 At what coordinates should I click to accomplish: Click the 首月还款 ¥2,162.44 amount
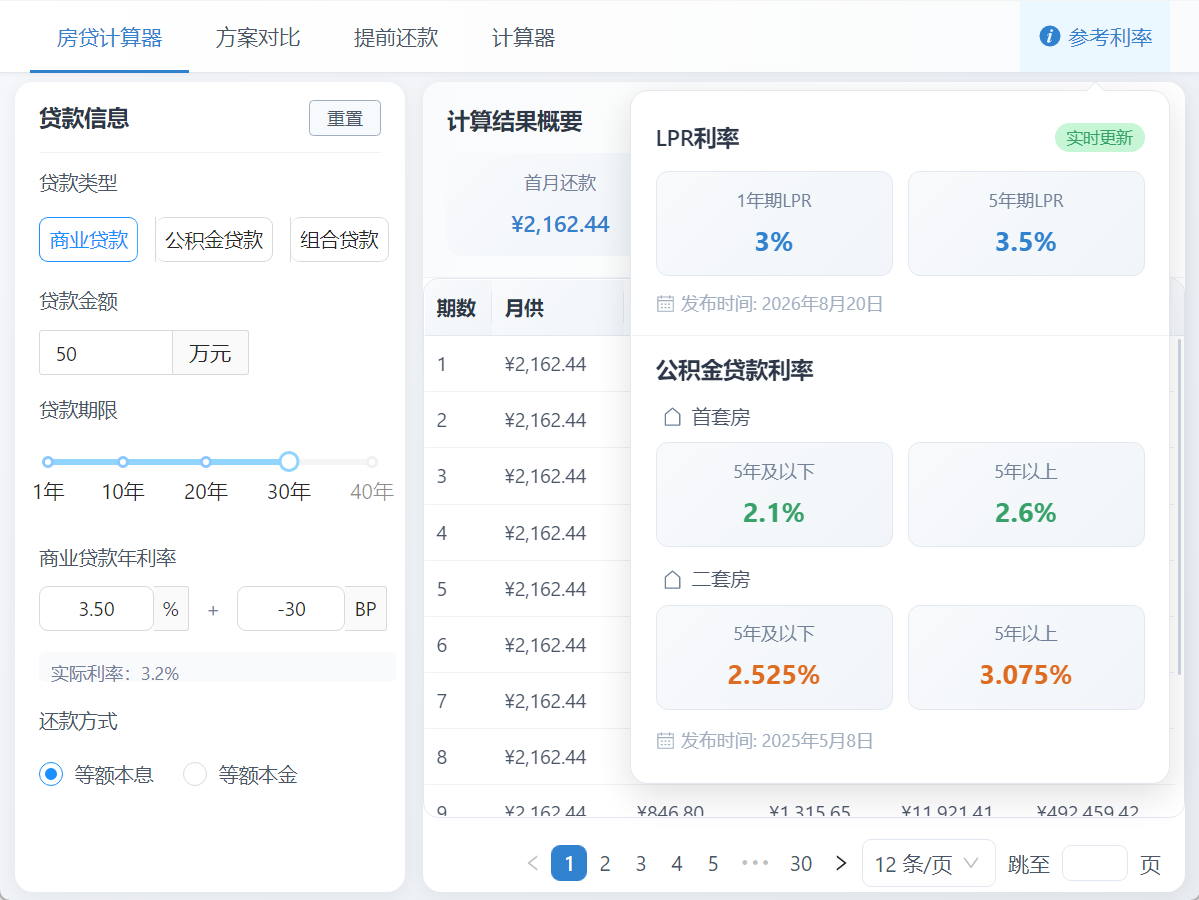coord(560,224)
